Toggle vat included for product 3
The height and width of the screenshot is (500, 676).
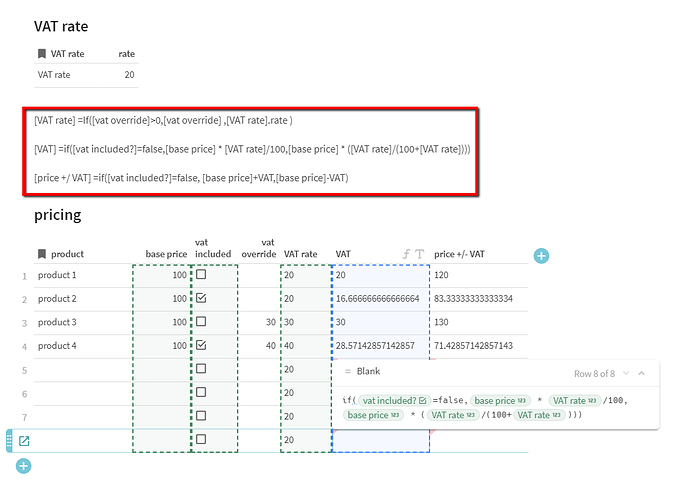pos(201,322)
